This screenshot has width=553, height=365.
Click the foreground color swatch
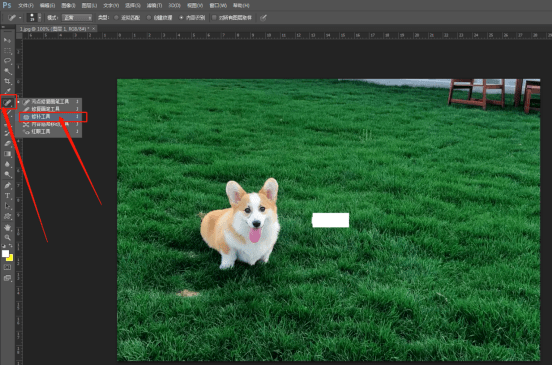point(5,254)
